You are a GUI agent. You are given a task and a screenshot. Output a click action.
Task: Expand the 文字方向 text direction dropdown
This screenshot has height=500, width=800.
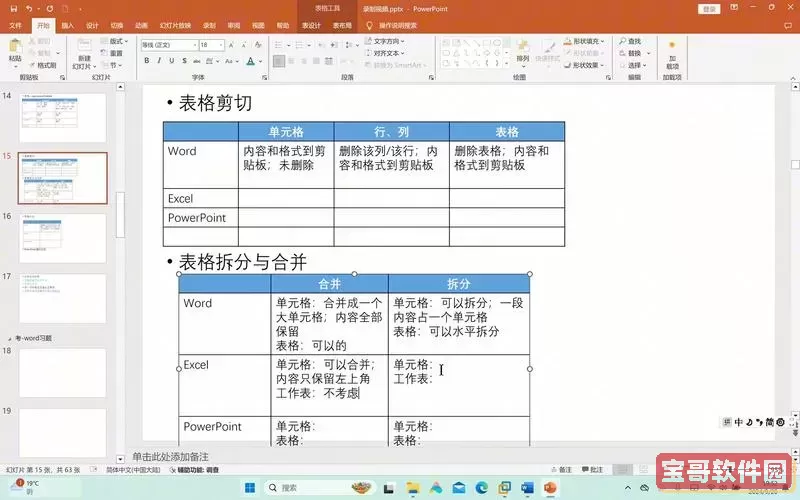pyautogui.click(x=385, y=41)
